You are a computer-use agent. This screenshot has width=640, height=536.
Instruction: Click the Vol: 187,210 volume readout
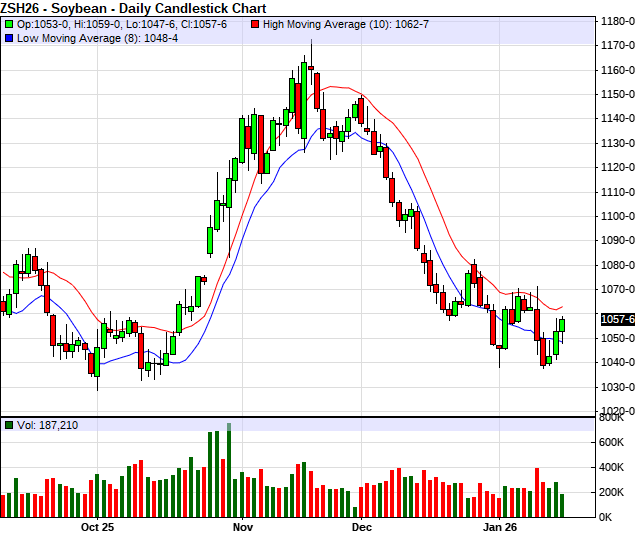pos(47,425)
